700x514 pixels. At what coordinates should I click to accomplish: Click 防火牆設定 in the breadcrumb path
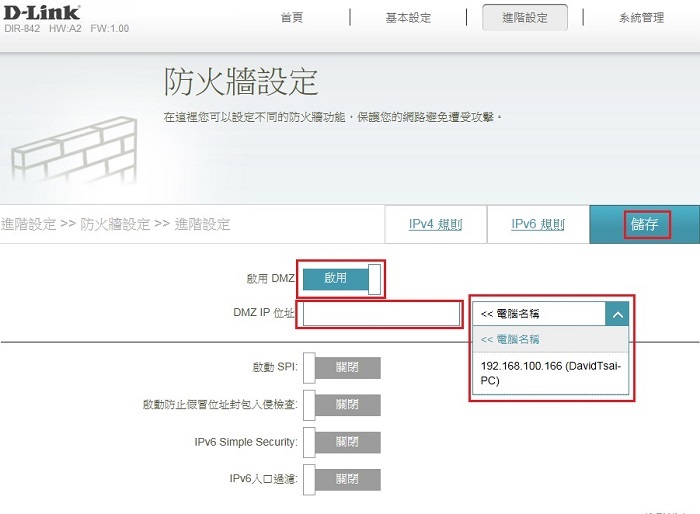115,224
